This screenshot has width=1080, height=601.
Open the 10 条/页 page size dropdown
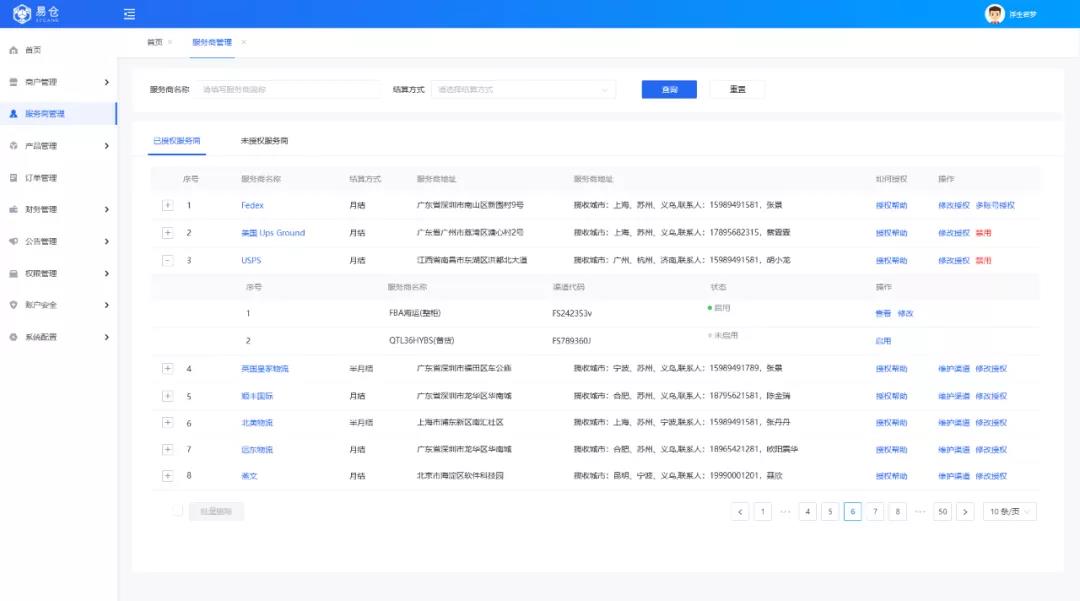point(1009,512)
